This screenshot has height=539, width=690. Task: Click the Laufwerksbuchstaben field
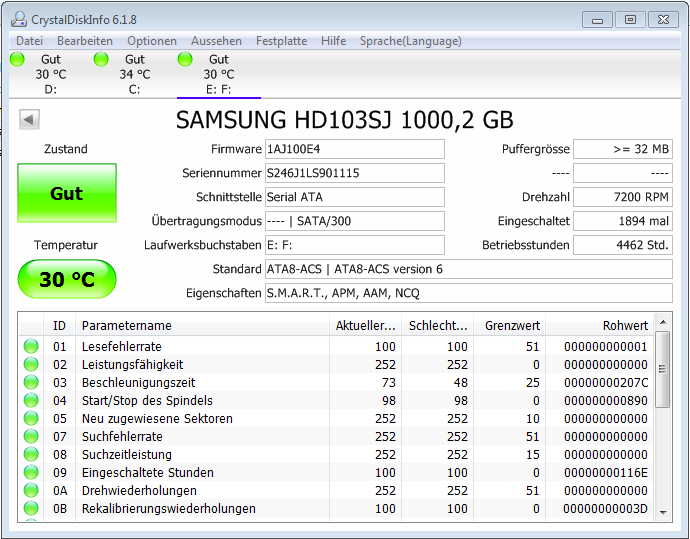(x=355, y=245)
